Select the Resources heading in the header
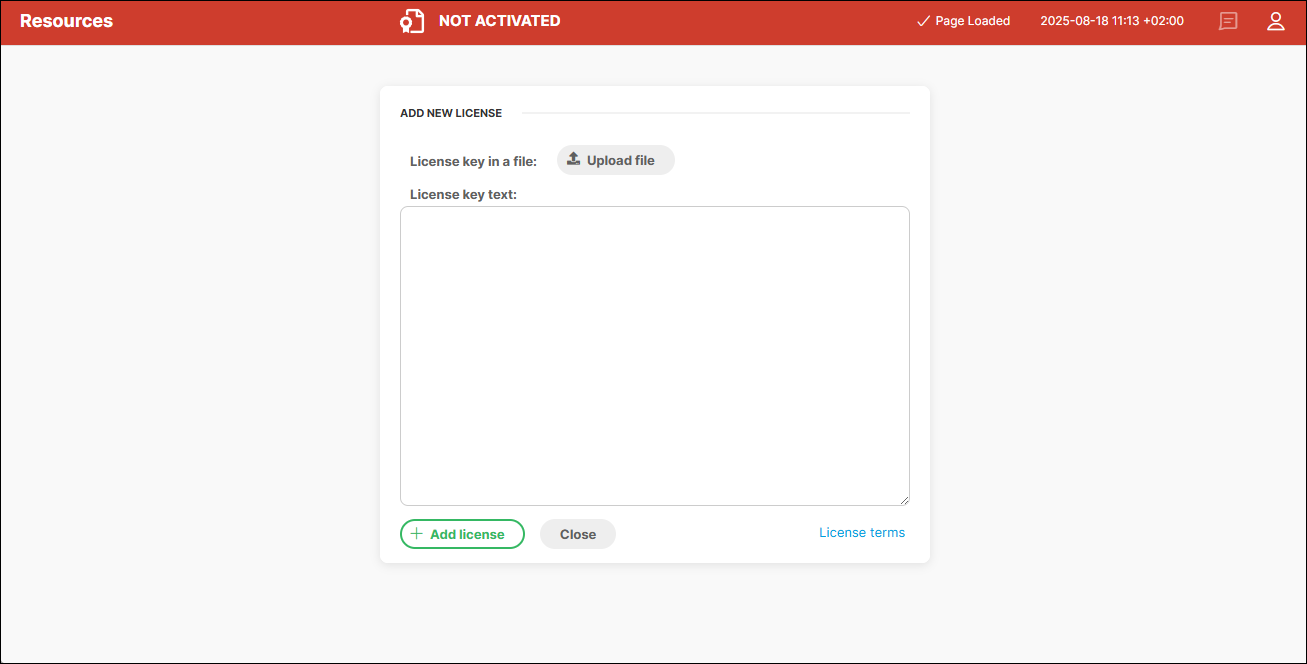This screenshot has width=1307, height=664. (66, 20)
